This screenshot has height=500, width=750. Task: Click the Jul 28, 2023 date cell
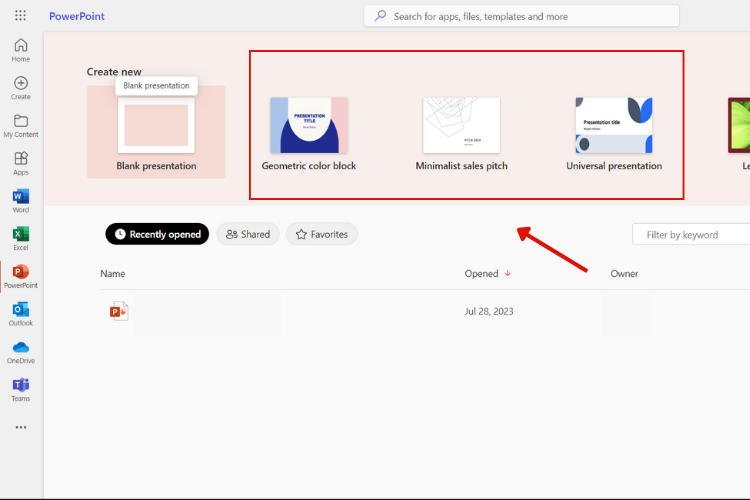(x=489, y=311)
